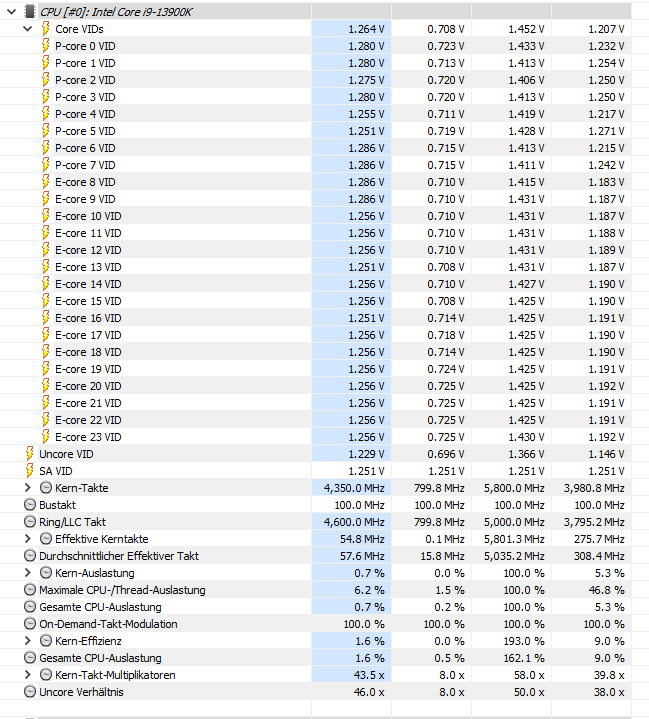Expand the Kern-Takt-Multiplikatoren group
The height and width of the screenshot is (719, 649).
28,675
